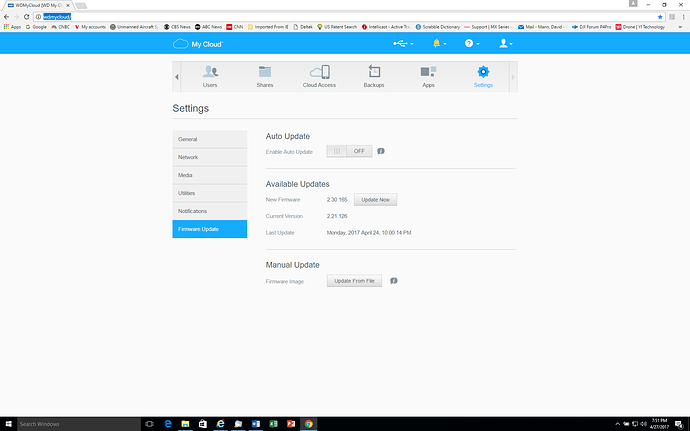690x431 pixels.
Task: Expand more bookmarks chevron
Action: 680,27
